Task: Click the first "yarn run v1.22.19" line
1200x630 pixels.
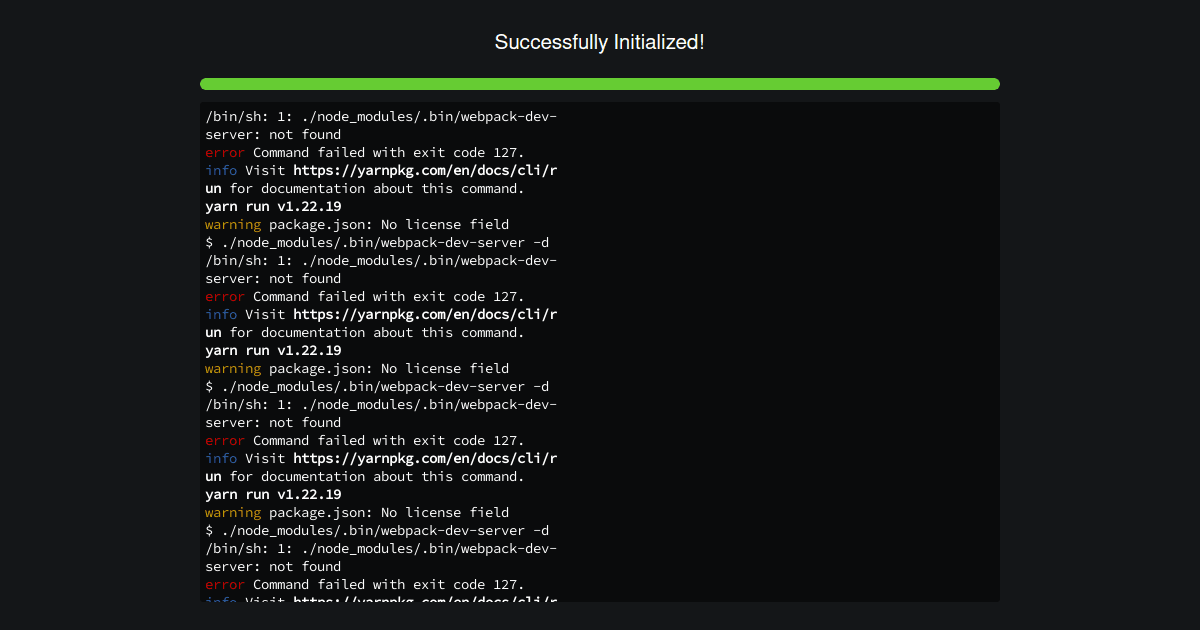Action: click(x=273, y=206)
